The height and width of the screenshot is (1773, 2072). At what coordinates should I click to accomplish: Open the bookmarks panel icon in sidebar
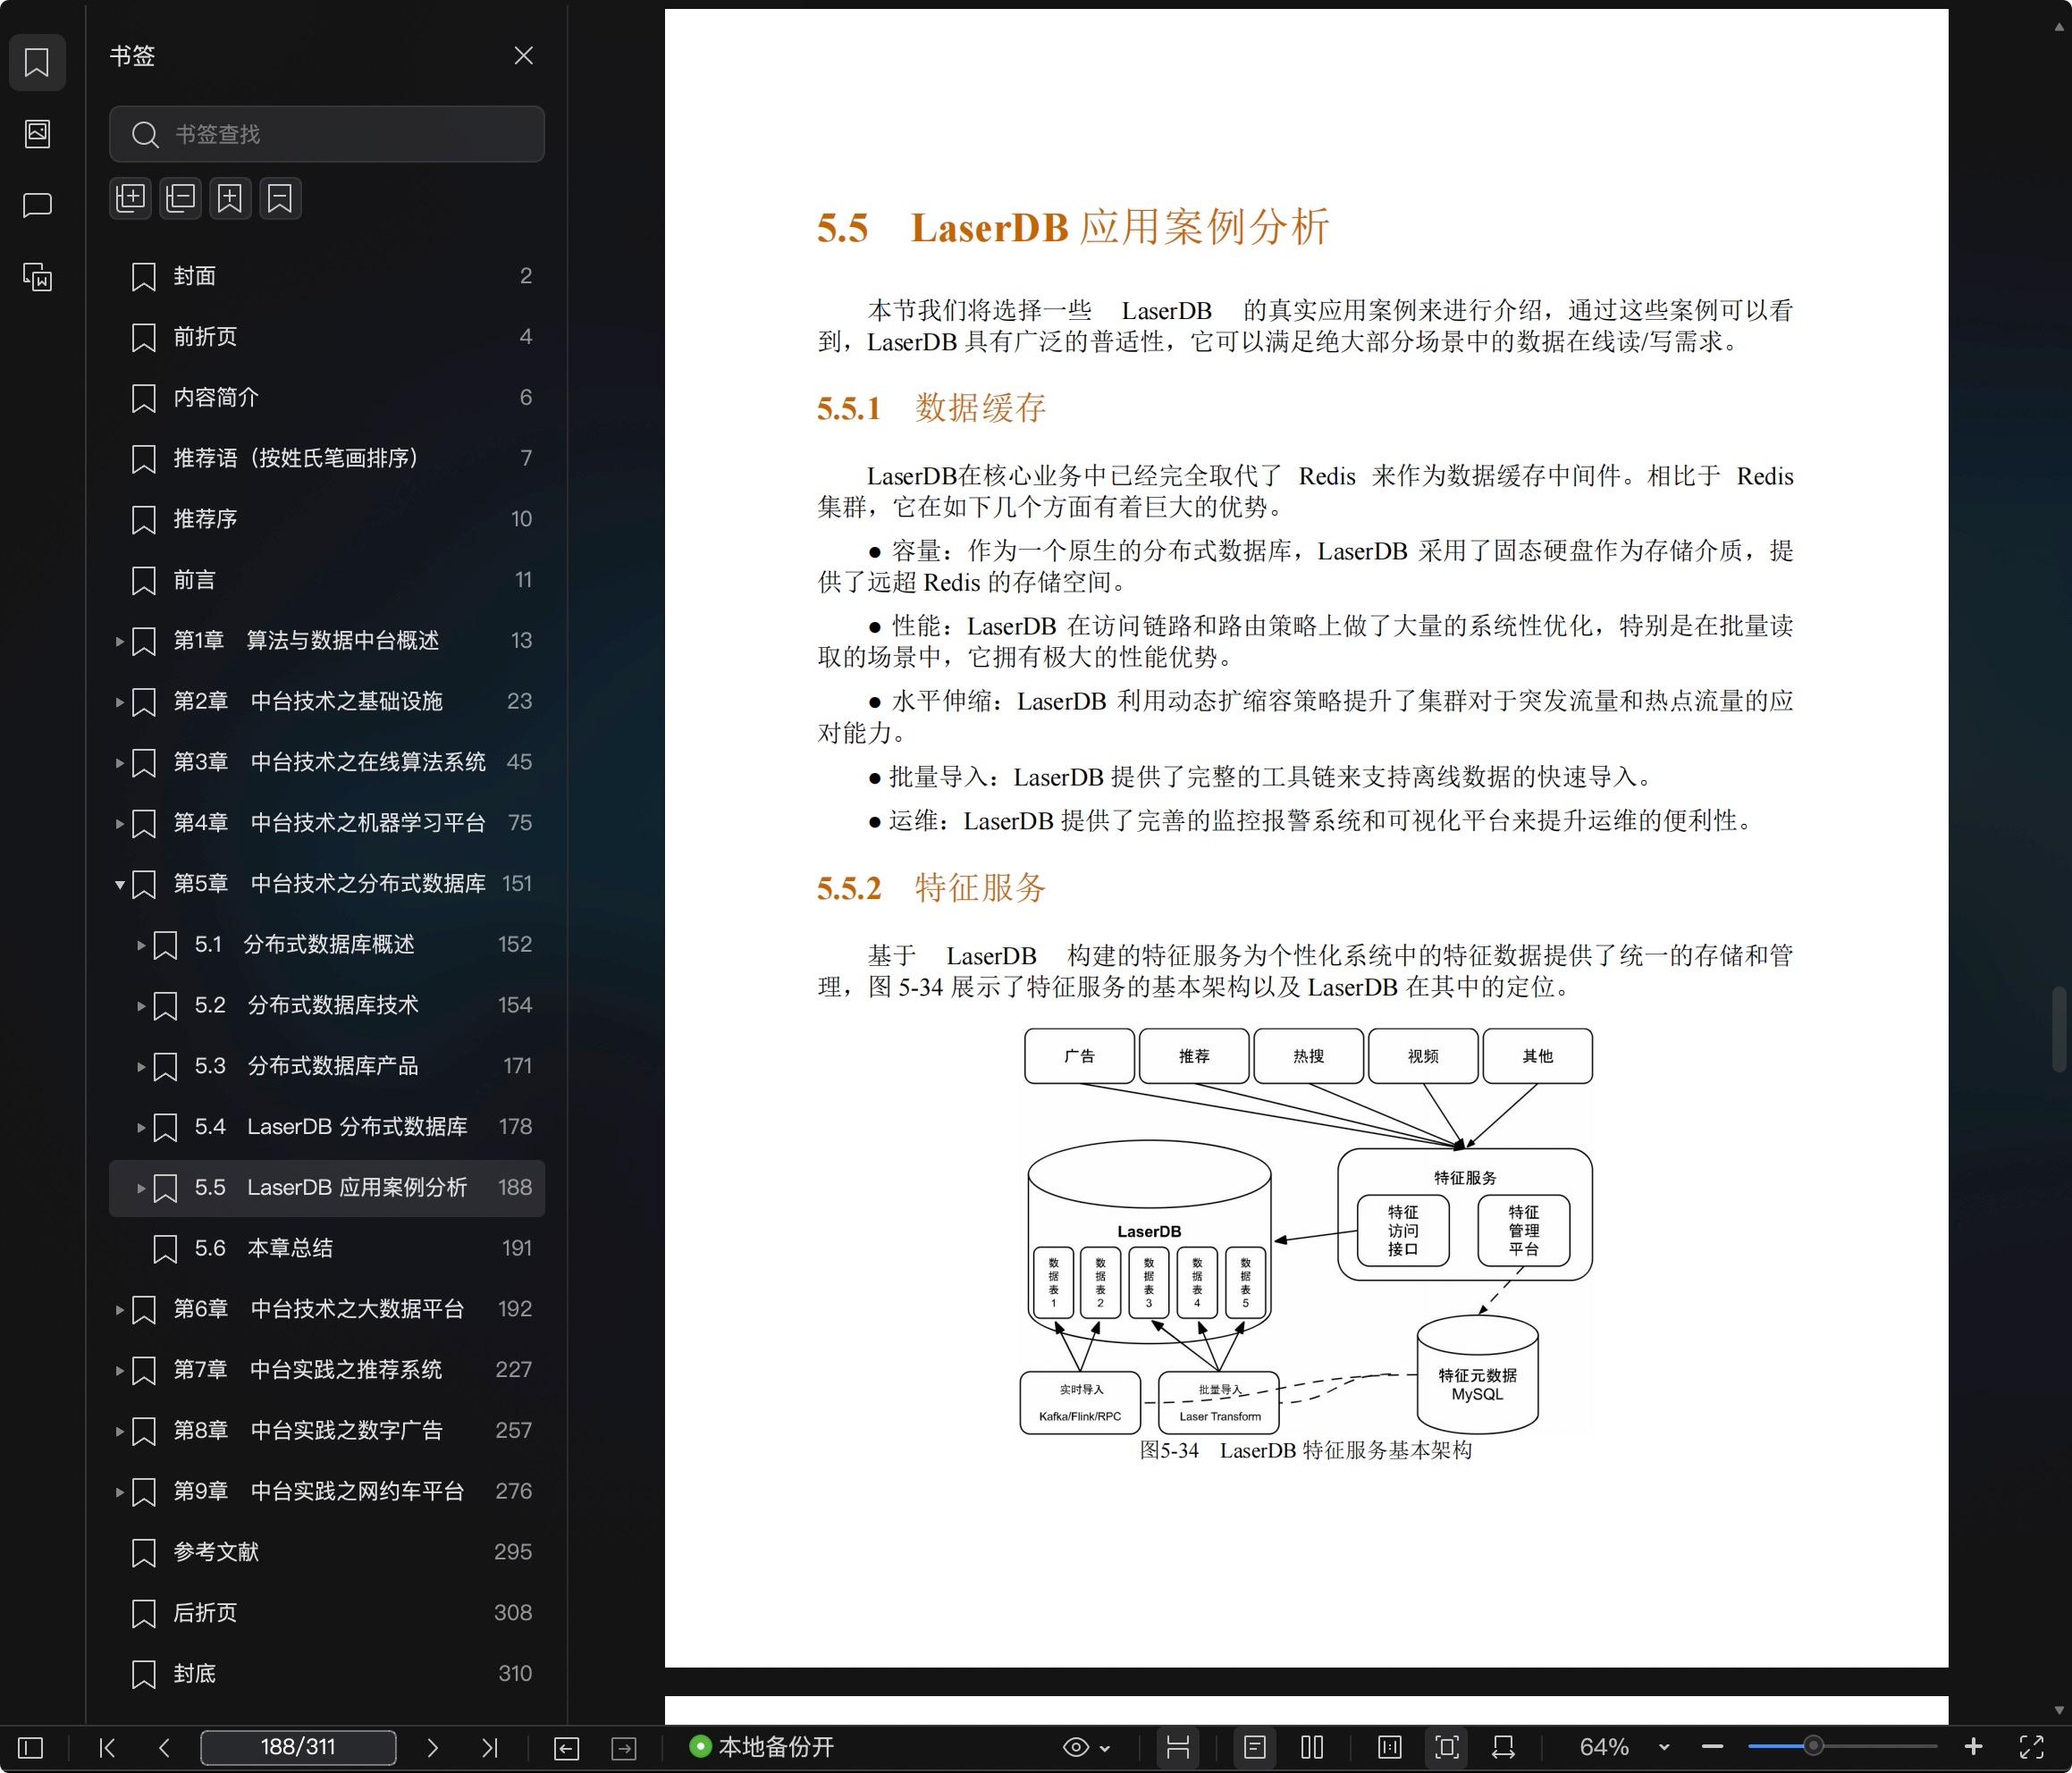(x=37, y=62)
